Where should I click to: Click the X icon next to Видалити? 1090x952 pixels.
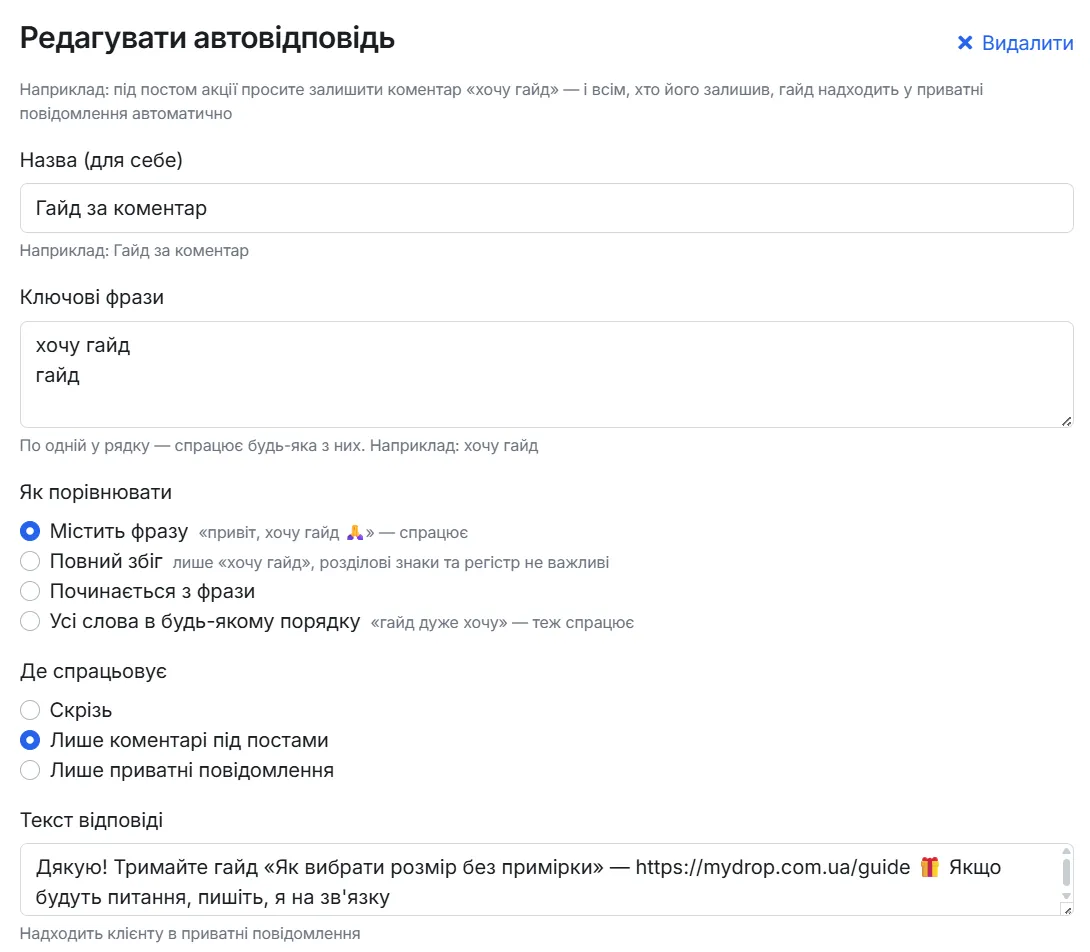965,43
